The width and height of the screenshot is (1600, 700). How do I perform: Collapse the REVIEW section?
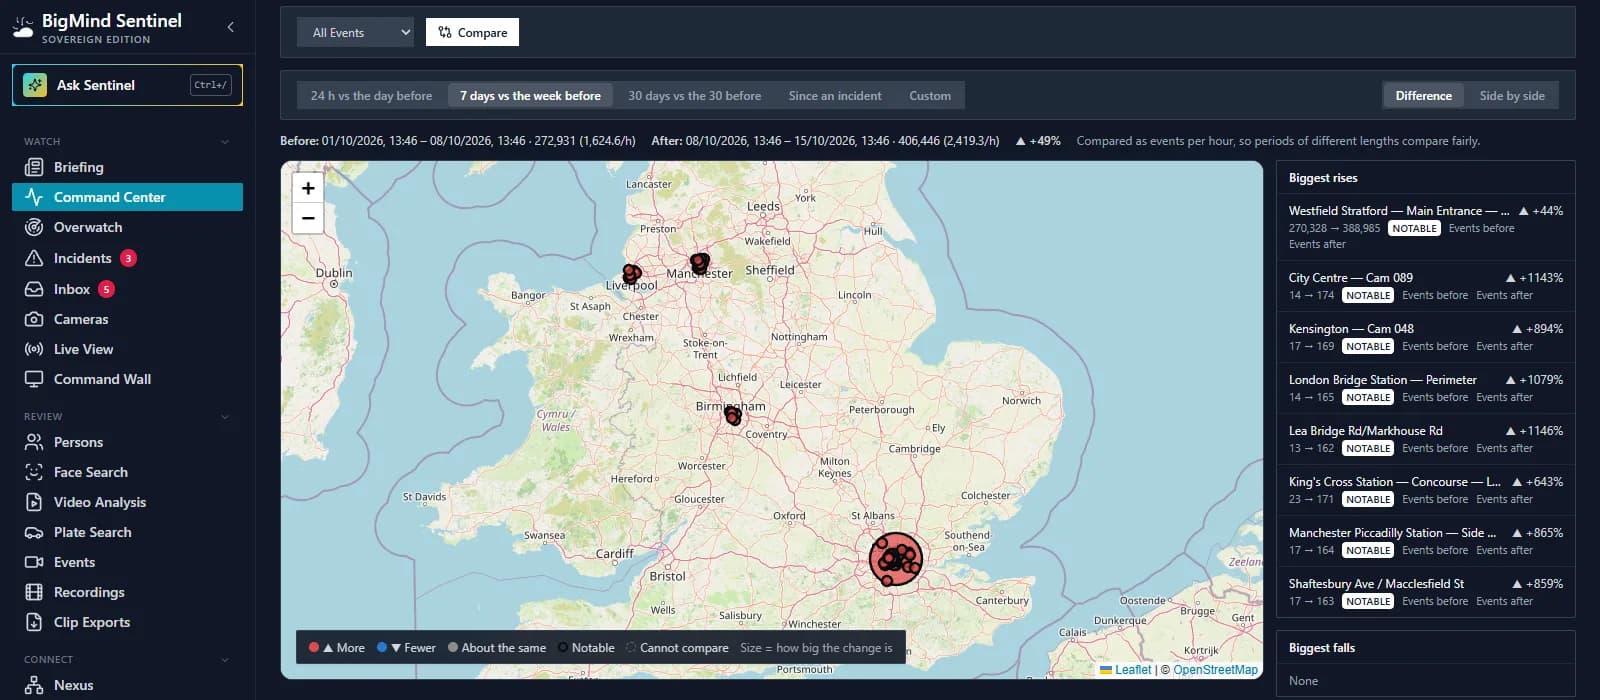pos(225,417)
